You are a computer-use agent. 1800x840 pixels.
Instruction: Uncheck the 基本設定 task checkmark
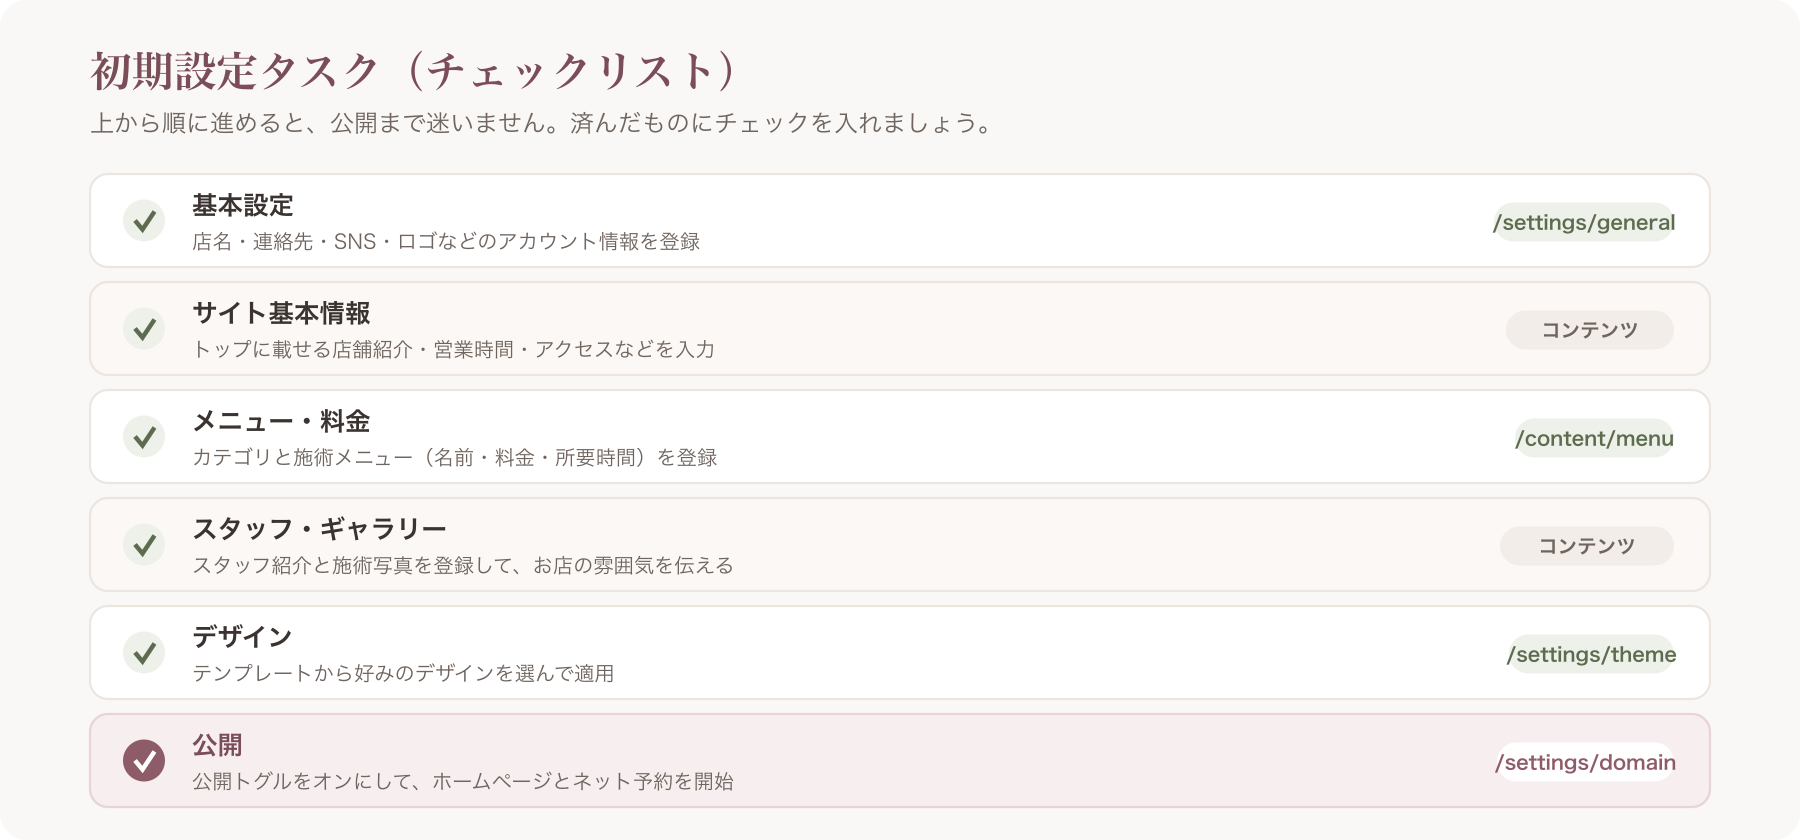tap(144, 221)
